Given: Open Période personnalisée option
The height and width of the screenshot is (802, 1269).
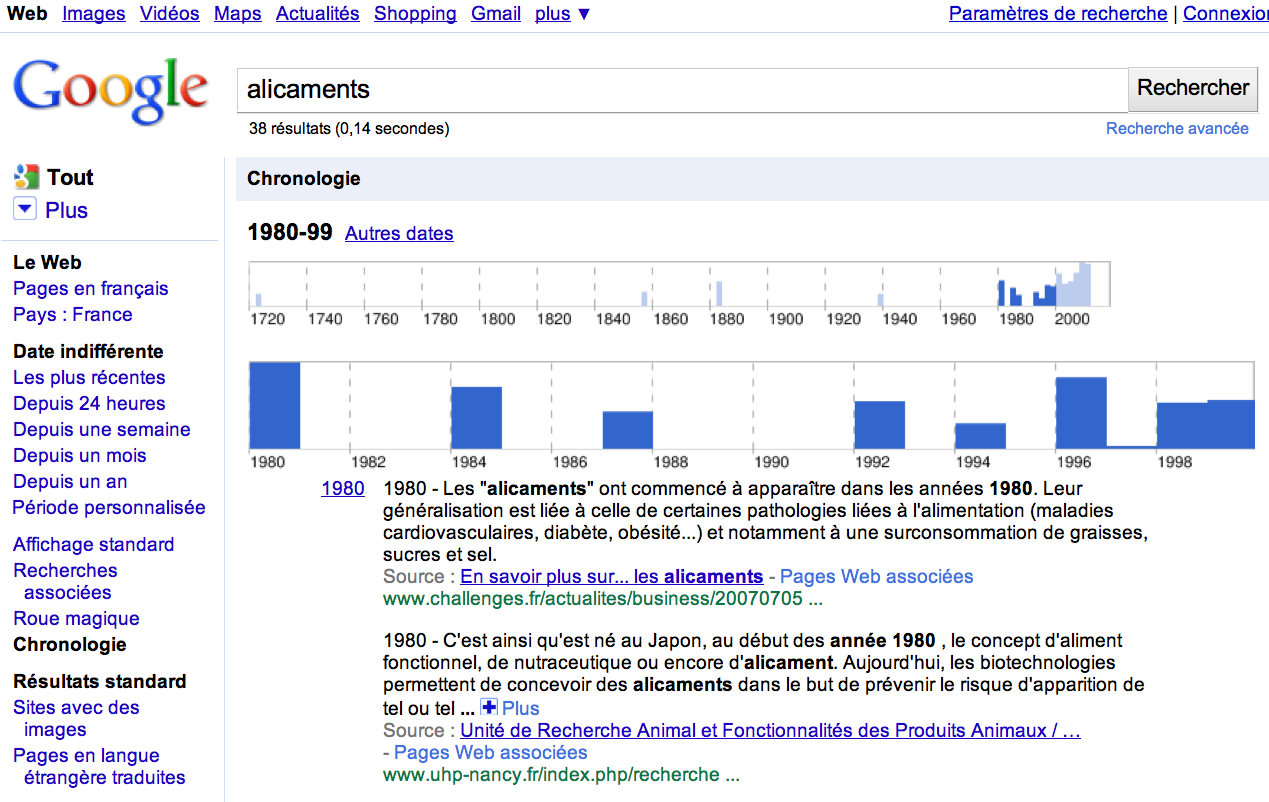Looking at the screenshot, I should (109, 508).
